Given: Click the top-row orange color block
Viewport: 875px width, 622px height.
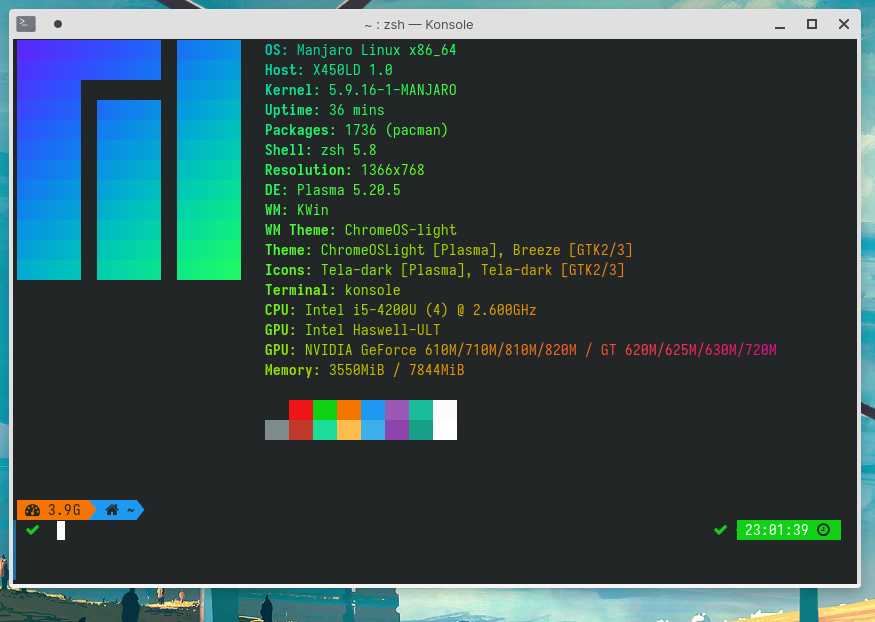Looking at the screenshot, I should click(349, 409).
